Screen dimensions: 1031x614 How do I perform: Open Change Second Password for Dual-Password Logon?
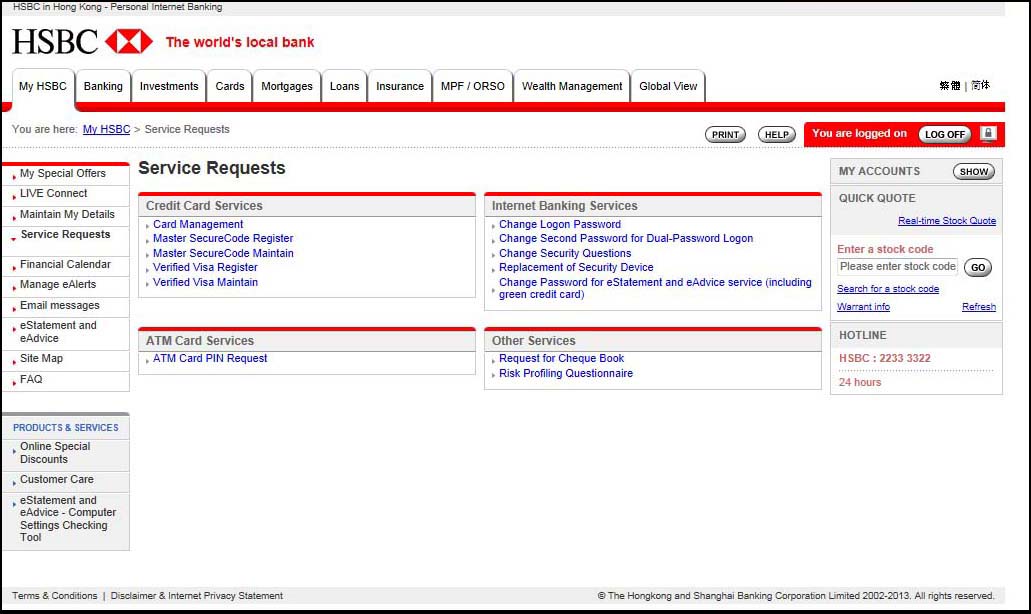click(626, 239)
